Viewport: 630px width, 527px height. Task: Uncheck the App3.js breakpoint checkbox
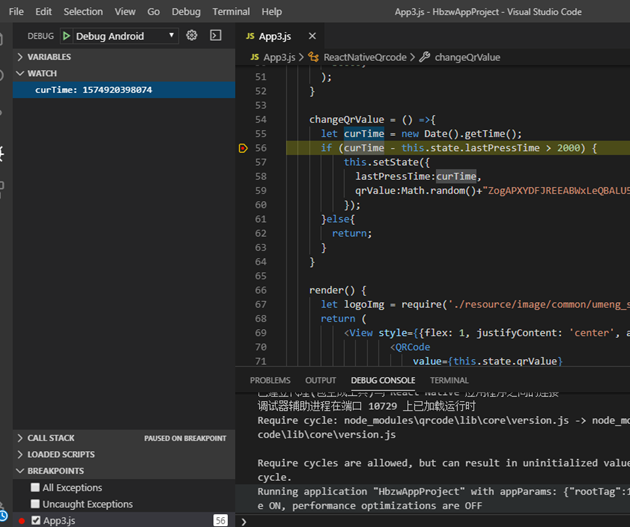[x=36, y=520]
